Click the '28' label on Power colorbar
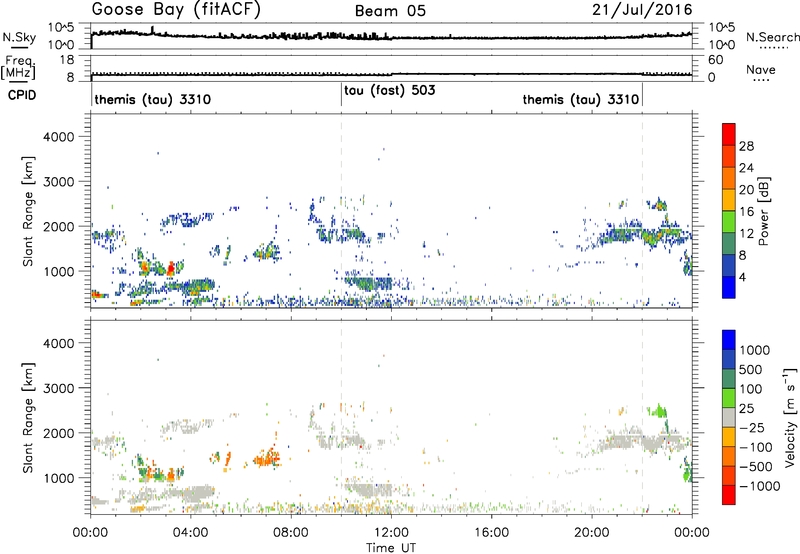 [x=746, y=146]
